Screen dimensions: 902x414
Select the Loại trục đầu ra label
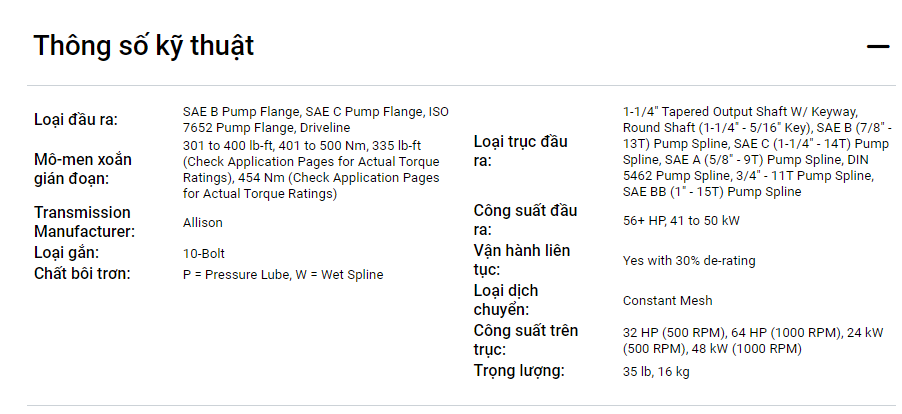[520, 151]
